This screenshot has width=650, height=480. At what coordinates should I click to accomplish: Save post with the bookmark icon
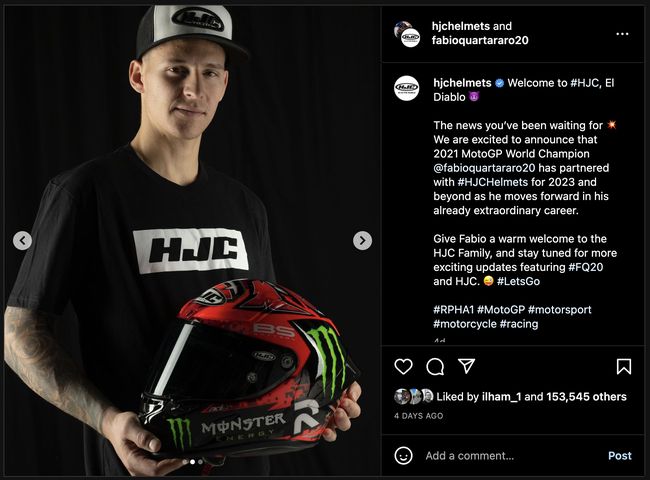pyautogui.click(x=623, y=366)
